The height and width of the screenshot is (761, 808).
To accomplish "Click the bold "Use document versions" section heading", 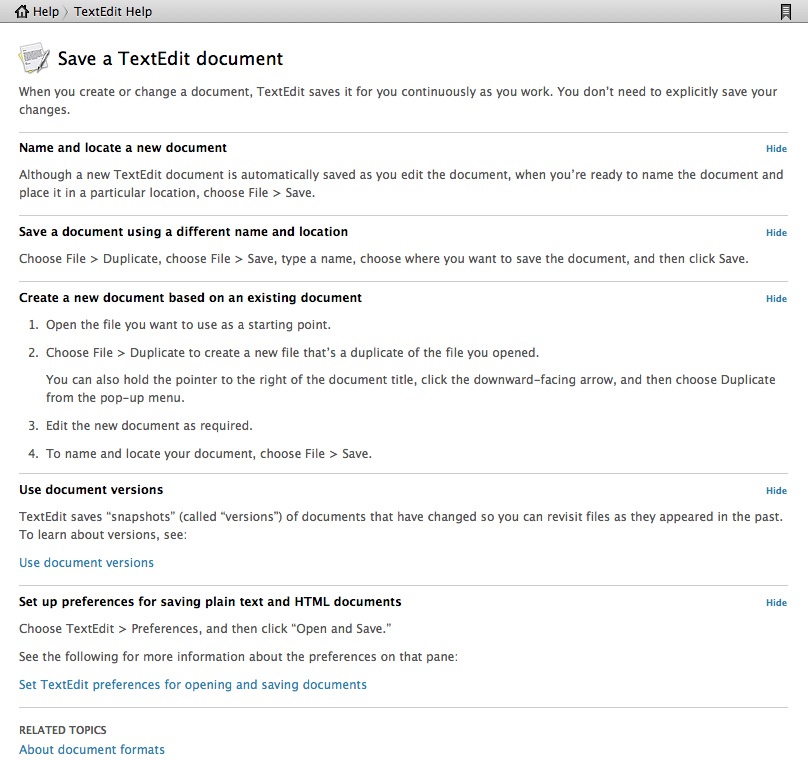I will pyautogui.click(x=91, y=490).
